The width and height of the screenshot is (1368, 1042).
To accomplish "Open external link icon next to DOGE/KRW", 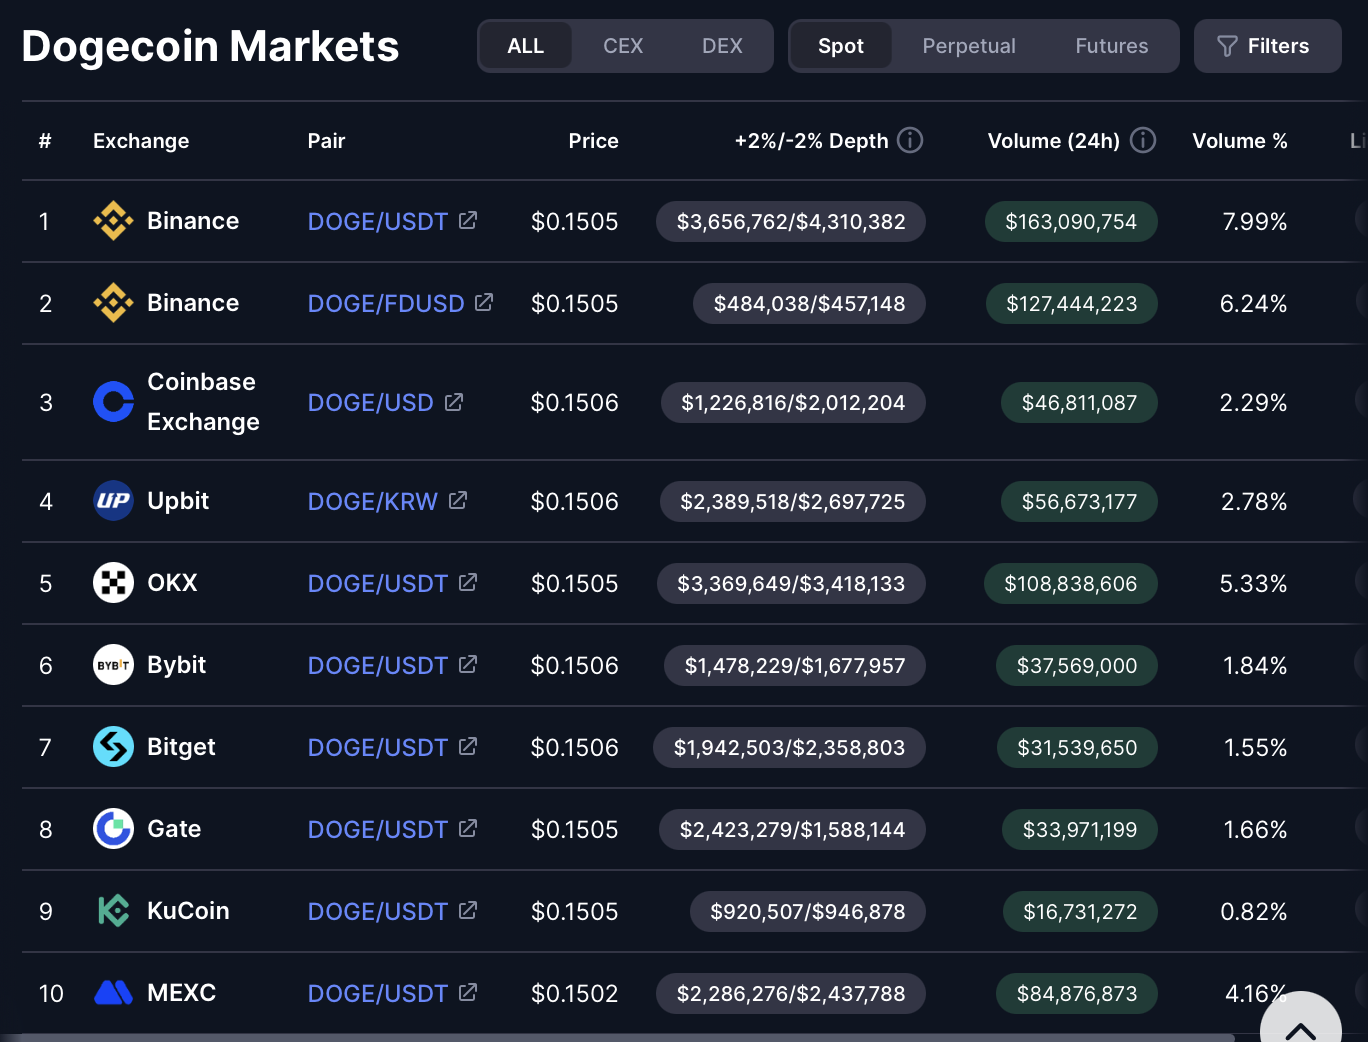I will pyautogui.click(x=458, y=500).
